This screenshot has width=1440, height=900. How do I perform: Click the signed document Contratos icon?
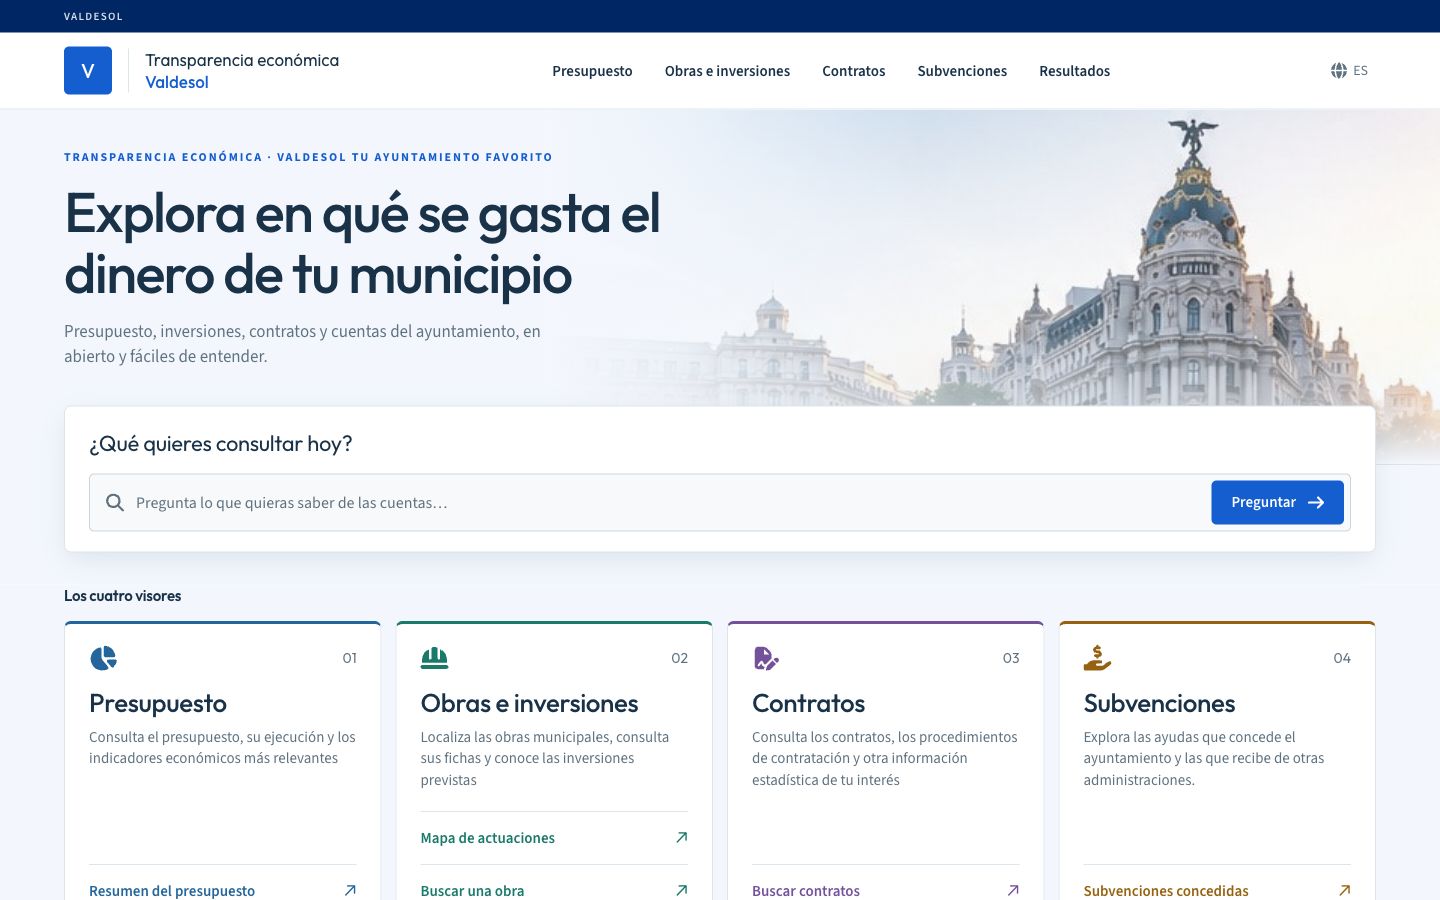coord(766,658)
